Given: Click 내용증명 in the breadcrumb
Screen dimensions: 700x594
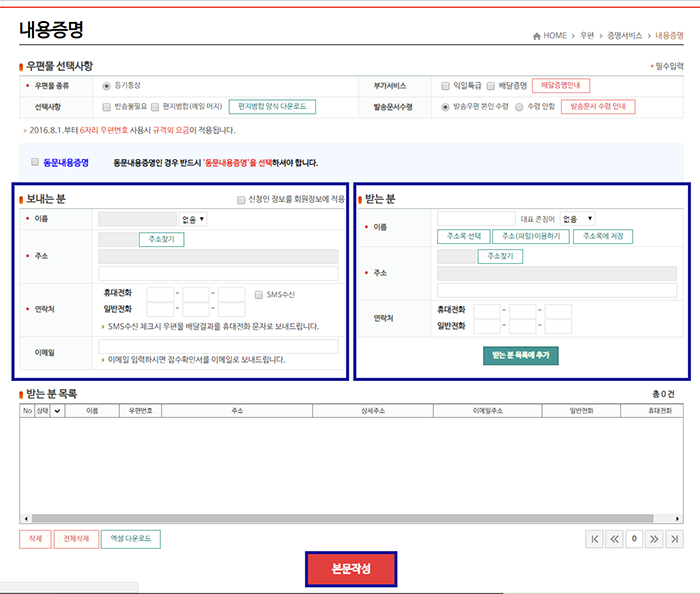Looking at the screenshot, I should point(669,36).
